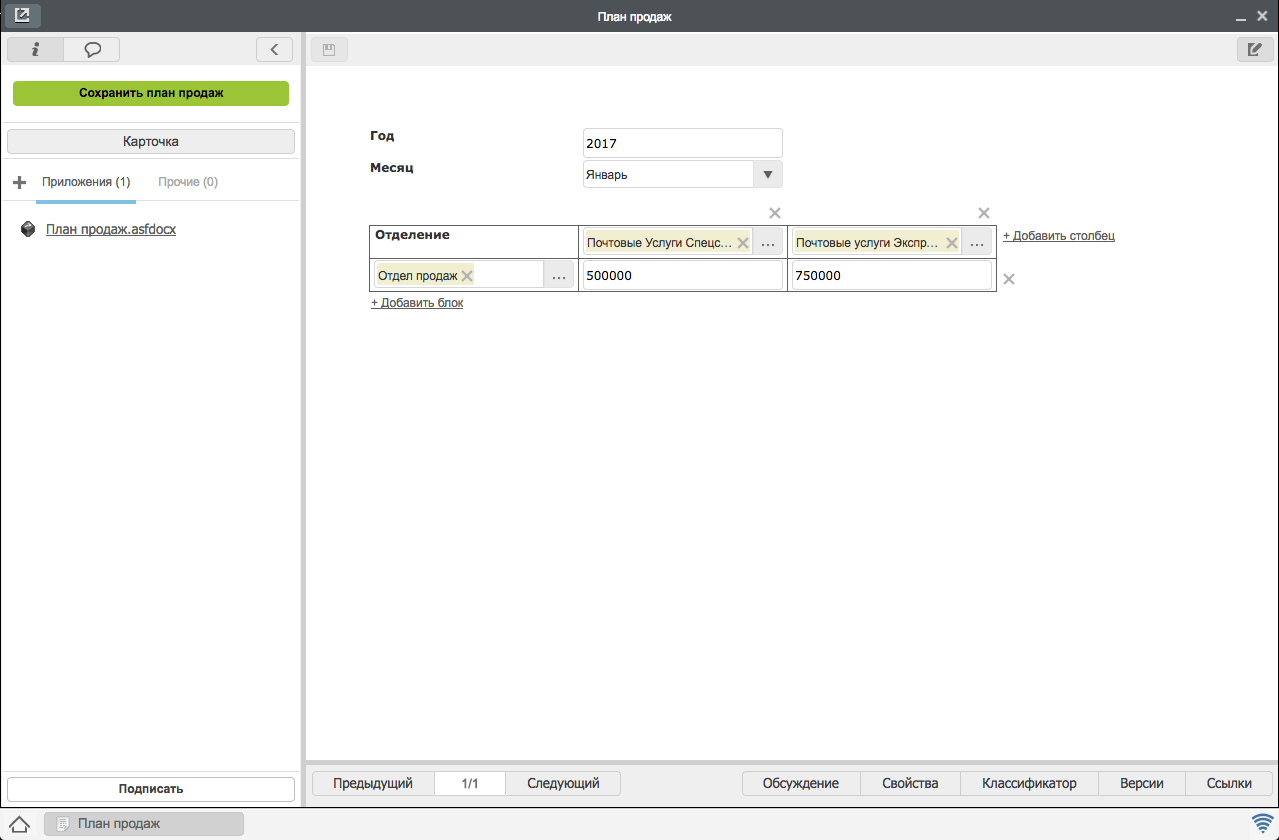
Task: Remove Почтовые Услуги Спецс... tag
Action: point(743,243)
